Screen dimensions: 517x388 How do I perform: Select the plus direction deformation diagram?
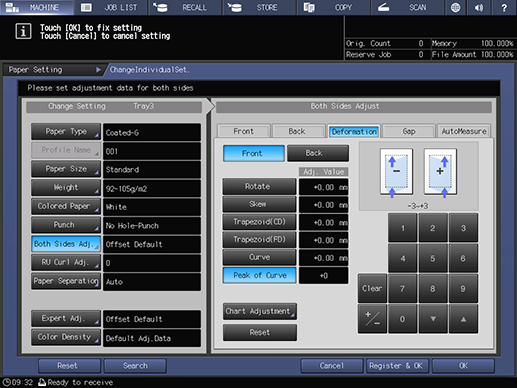pos(440,172)
